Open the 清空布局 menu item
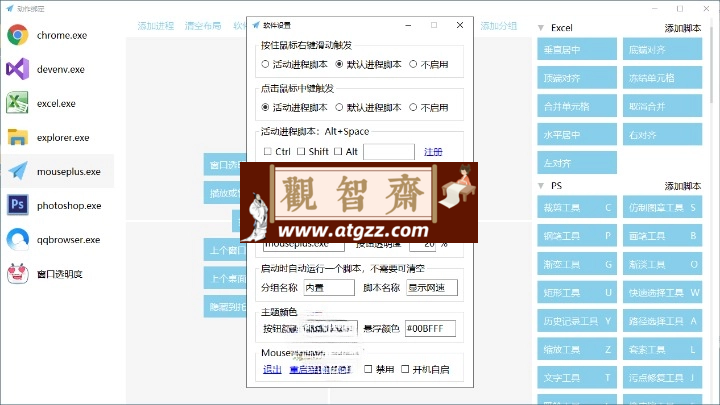 203,26
